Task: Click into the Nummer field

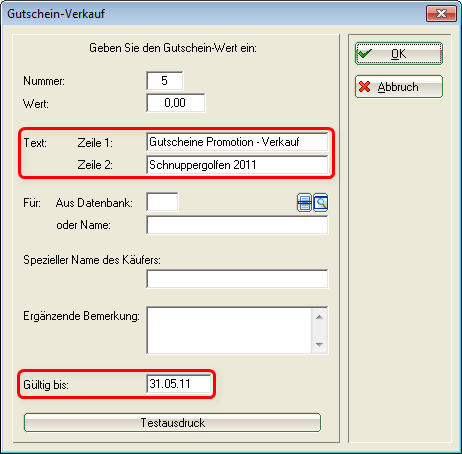Action: pyautogui.click(x=165, y=81)
